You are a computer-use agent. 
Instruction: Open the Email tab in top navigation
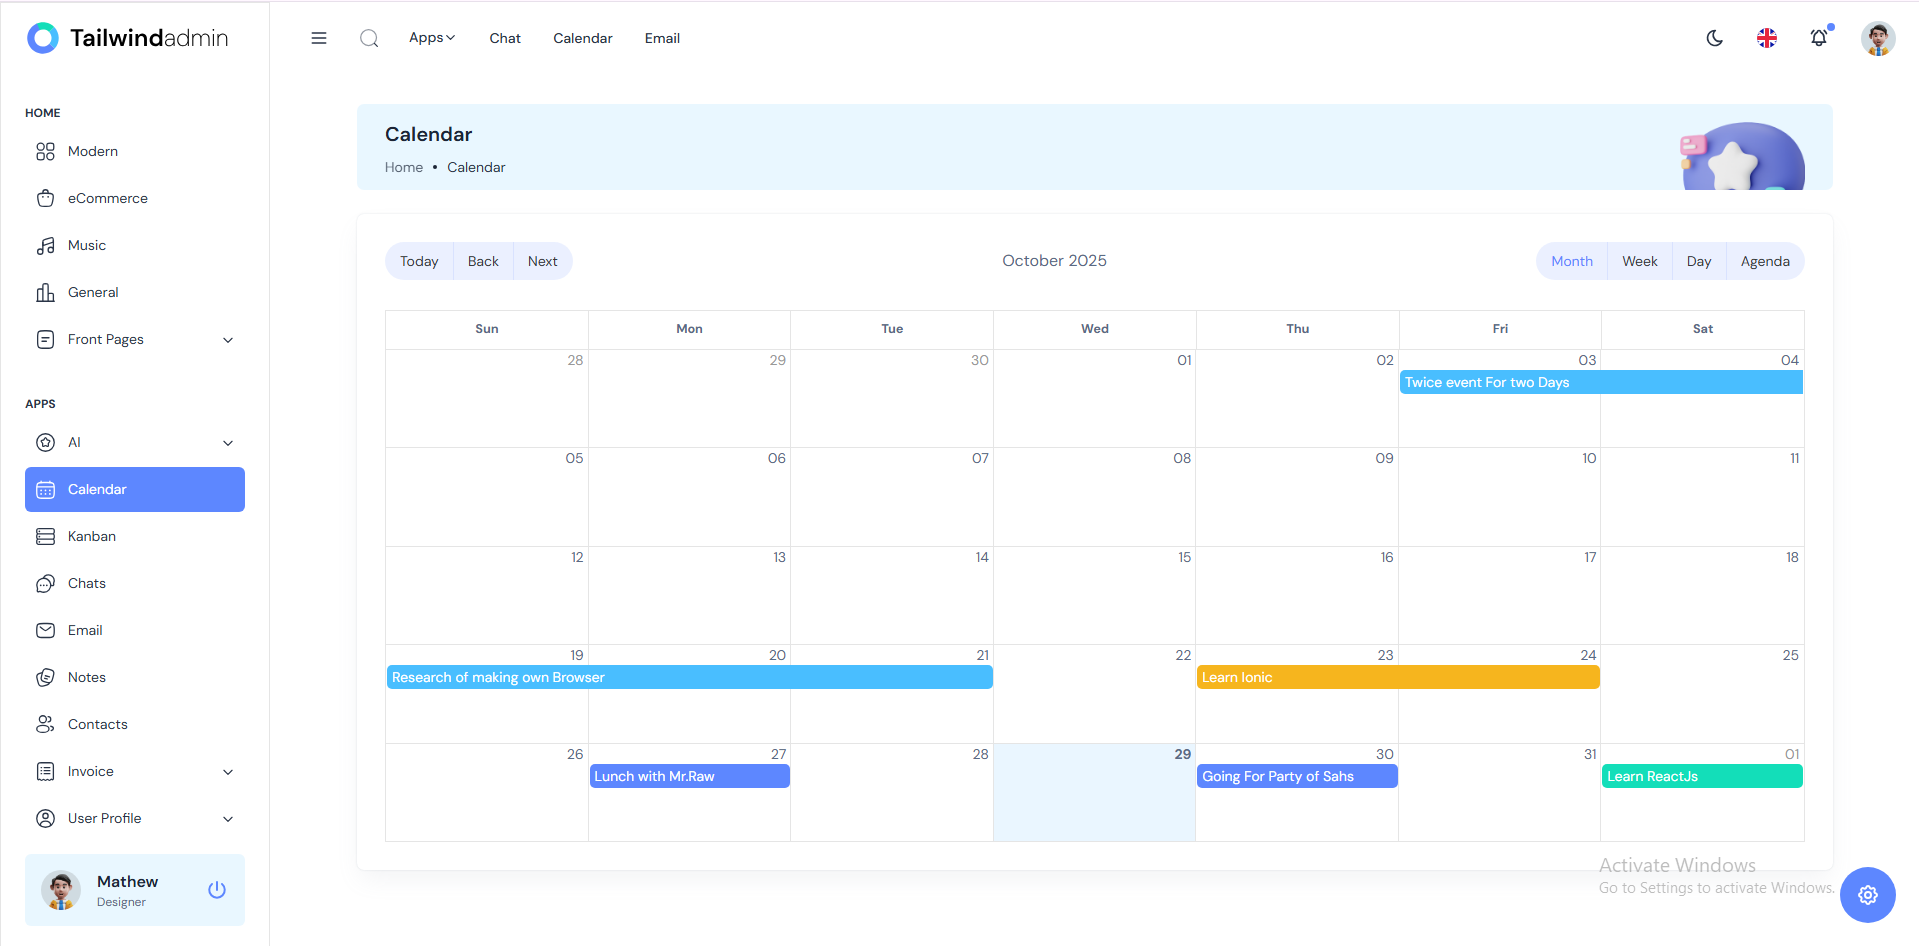tap(661, 38)
